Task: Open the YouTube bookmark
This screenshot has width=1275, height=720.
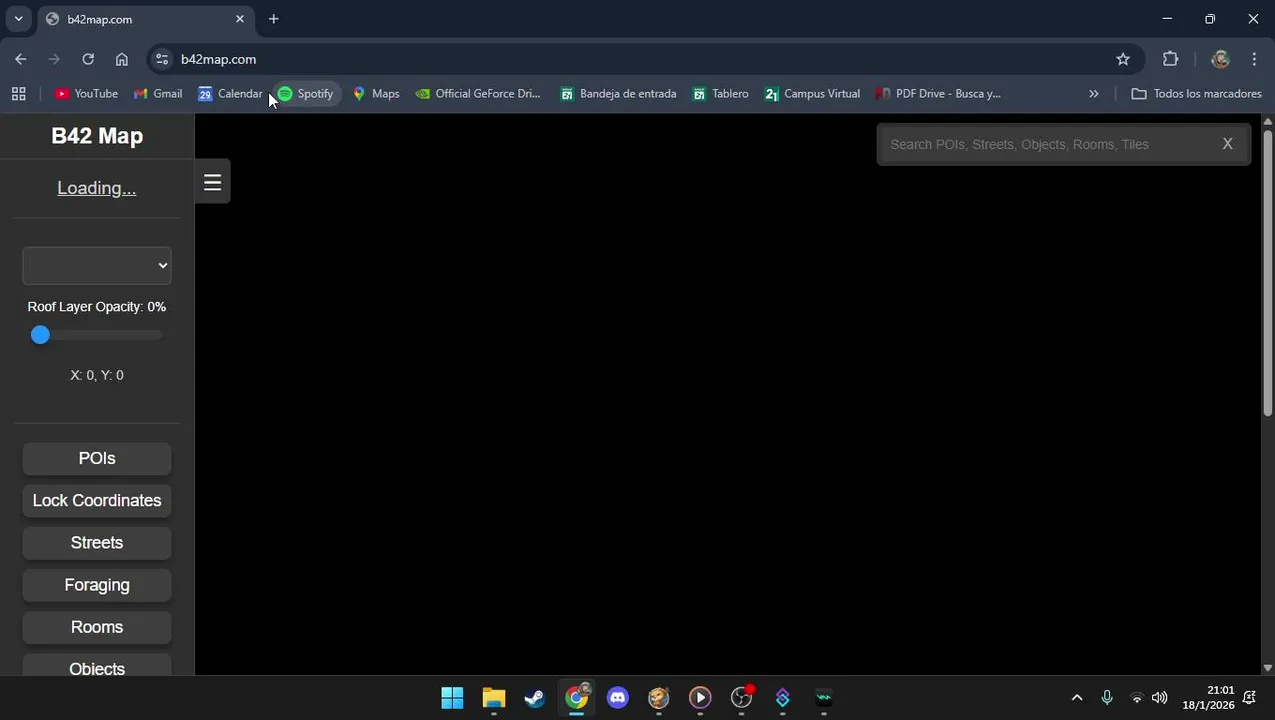Action: 86,93
